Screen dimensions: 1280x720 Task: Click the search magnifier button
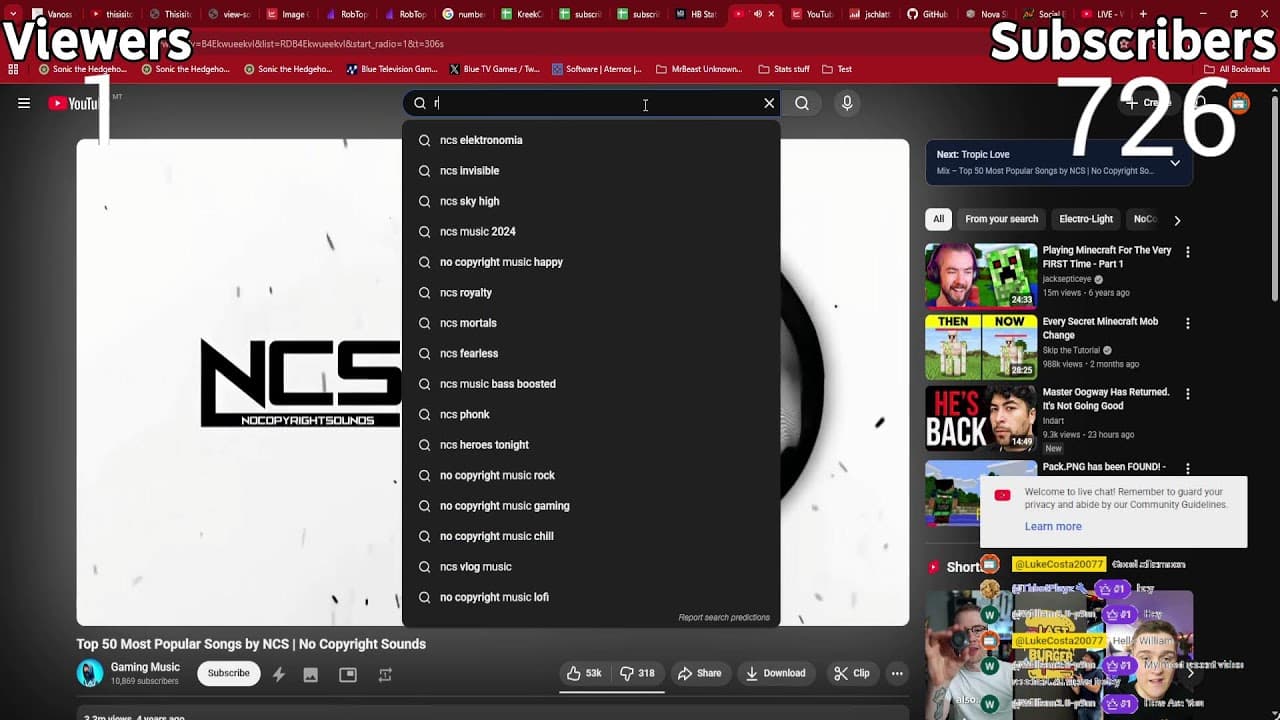(x=802, y=103)
